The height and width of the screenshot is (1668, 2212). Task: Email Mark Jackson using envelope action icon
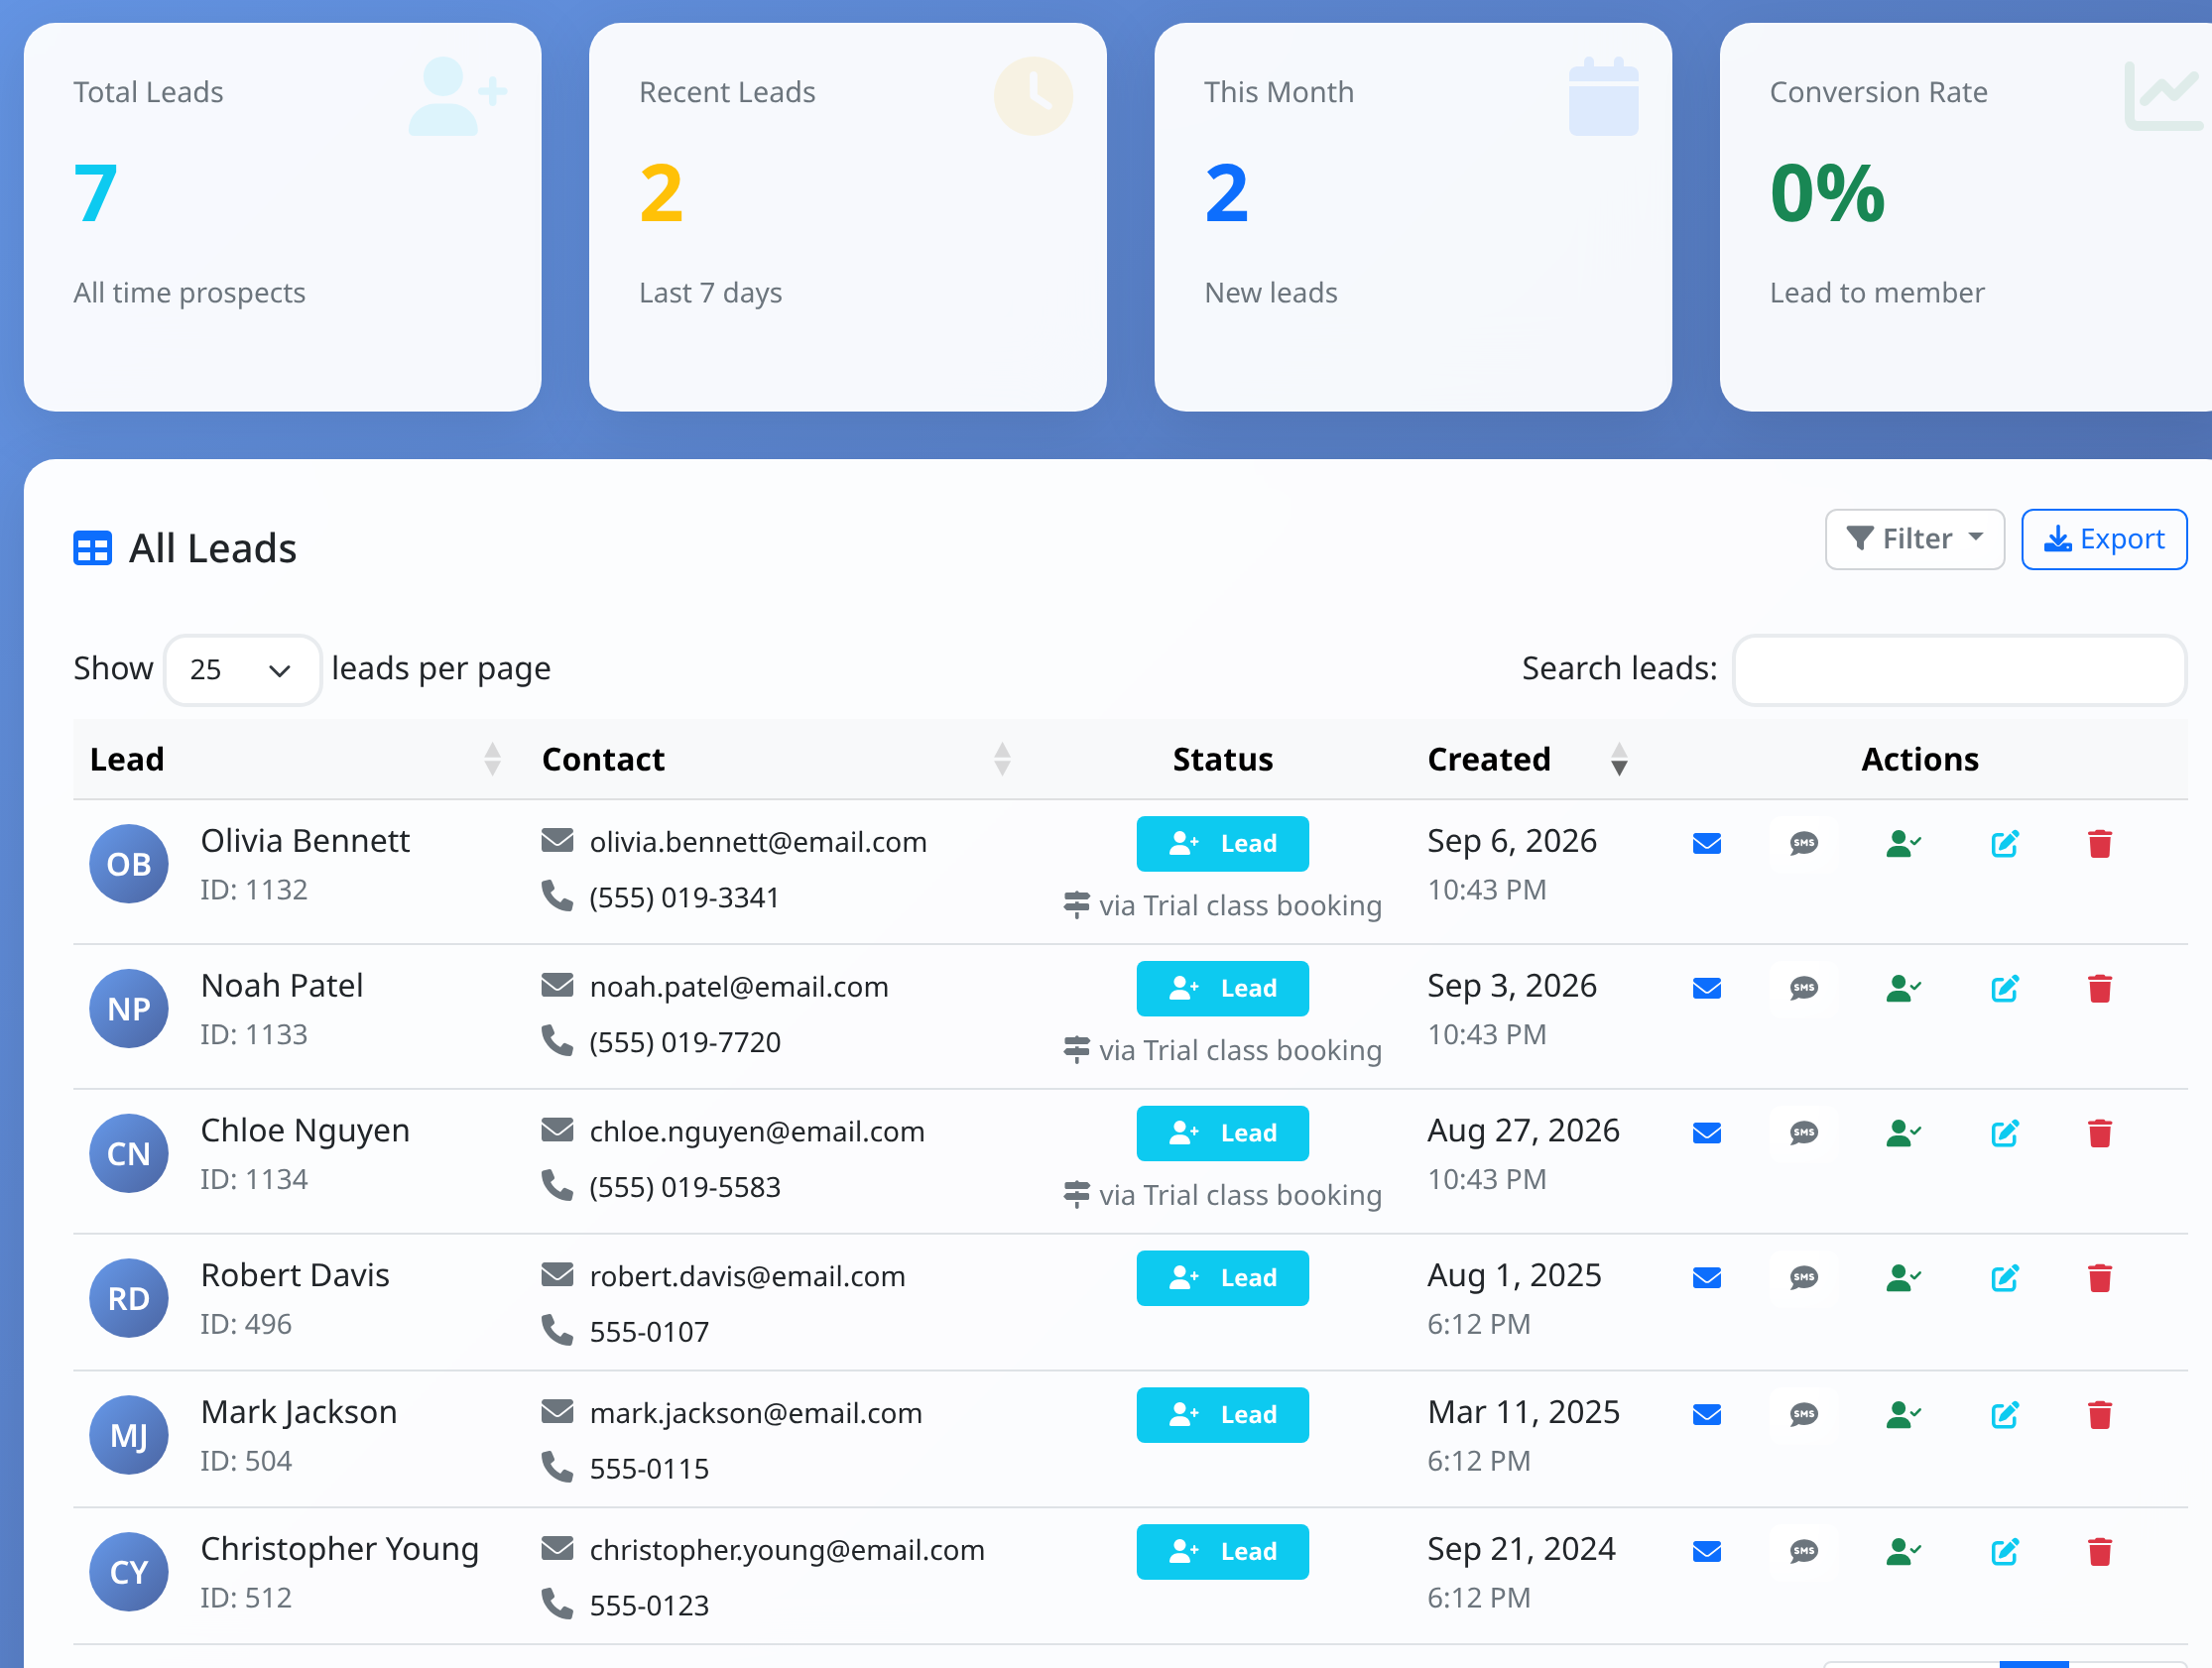tap(1707, 1416)
